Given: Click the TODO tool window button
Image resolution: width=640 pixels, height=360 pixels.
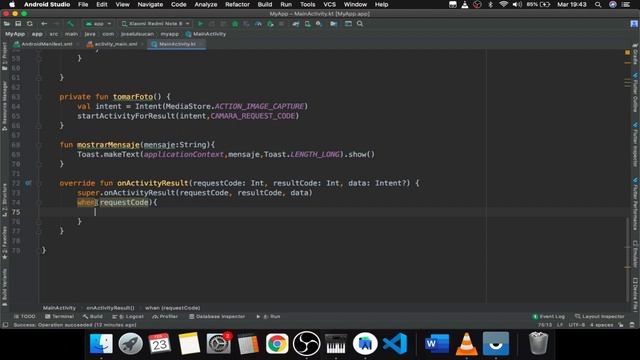Looking at the screenshot, I should coord(24,316).
